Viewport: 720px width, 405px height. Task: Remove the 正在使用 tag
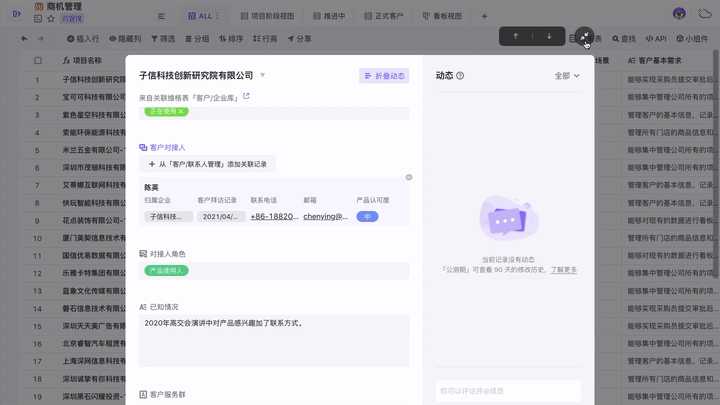click(181, 111)
